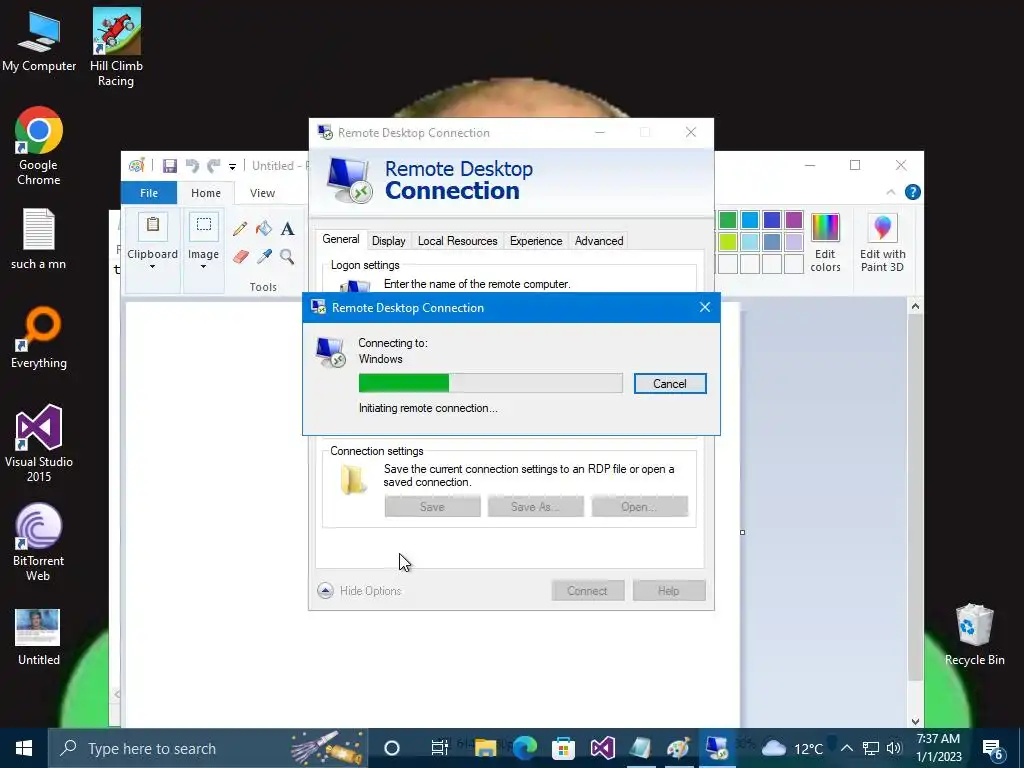Switch to the View tab in Paint
The width and height of the screenshot is (1024, 768).
[x=262, y=193]
